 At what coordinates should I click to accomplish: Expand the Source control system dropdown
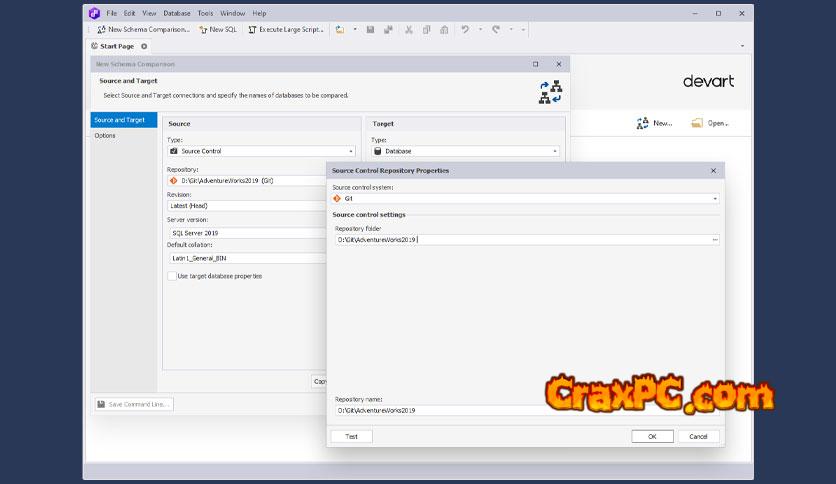(715, 198)
